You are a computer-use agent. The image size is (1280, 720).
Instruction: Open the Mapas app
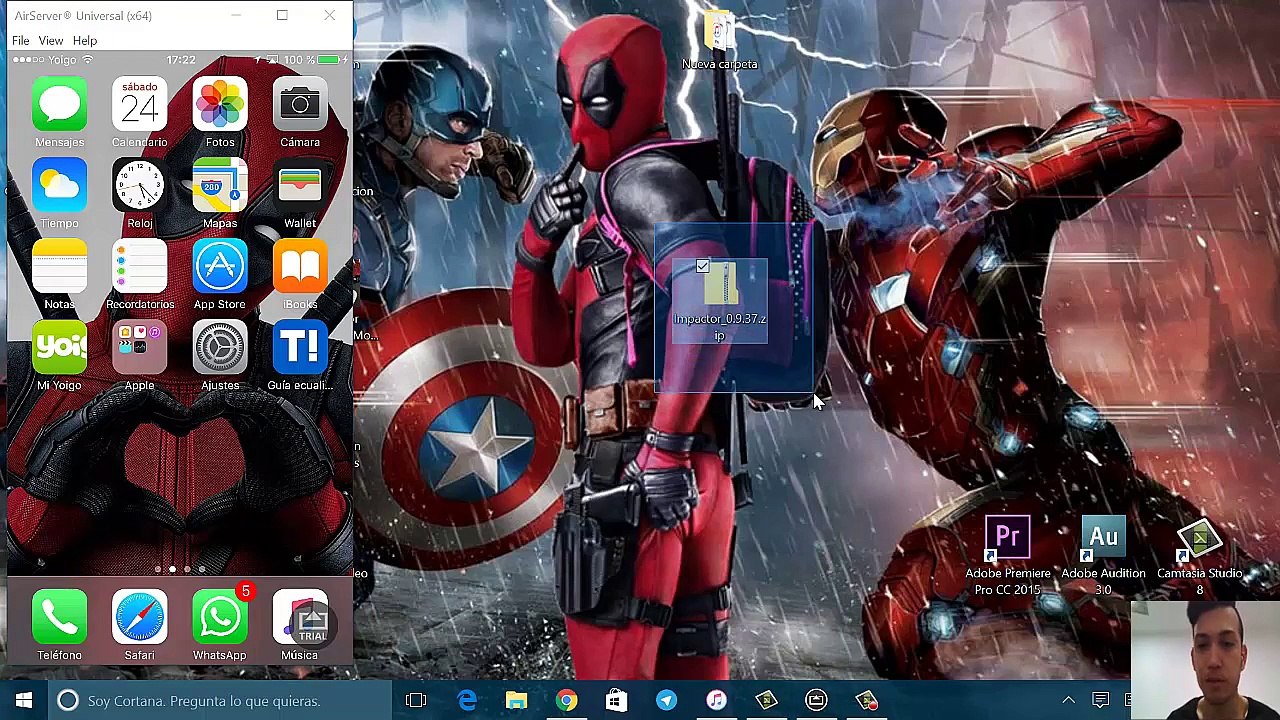[220, 185]
